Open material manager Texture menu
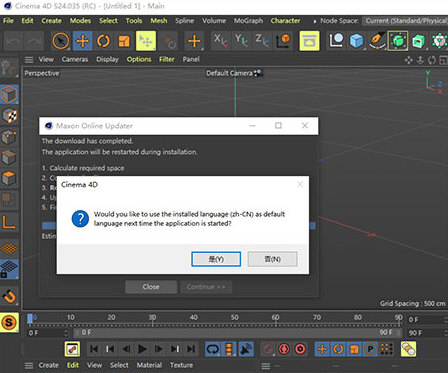This screenshot has width=448, height=373. click(181, 365)
